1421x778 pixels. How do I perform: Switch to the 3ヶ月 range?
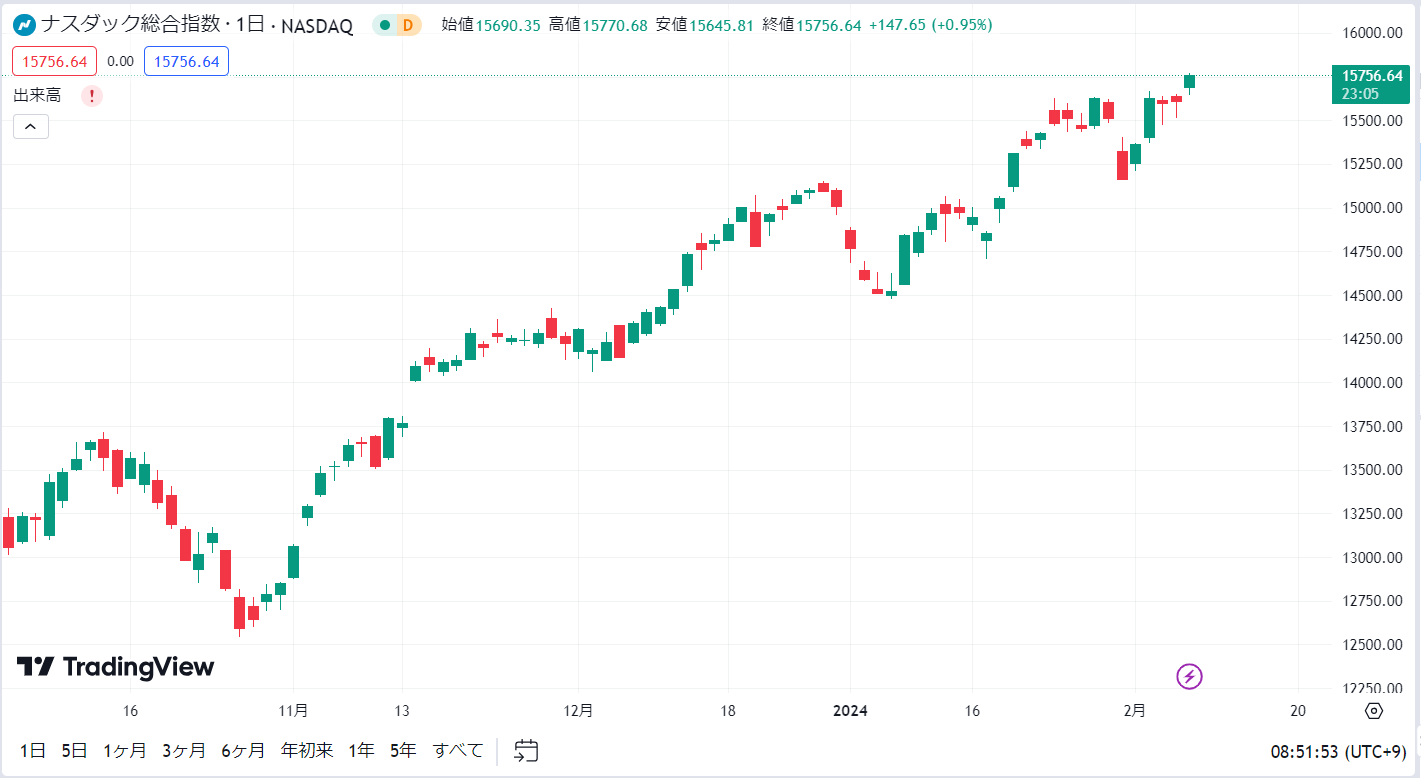(184, 750)
